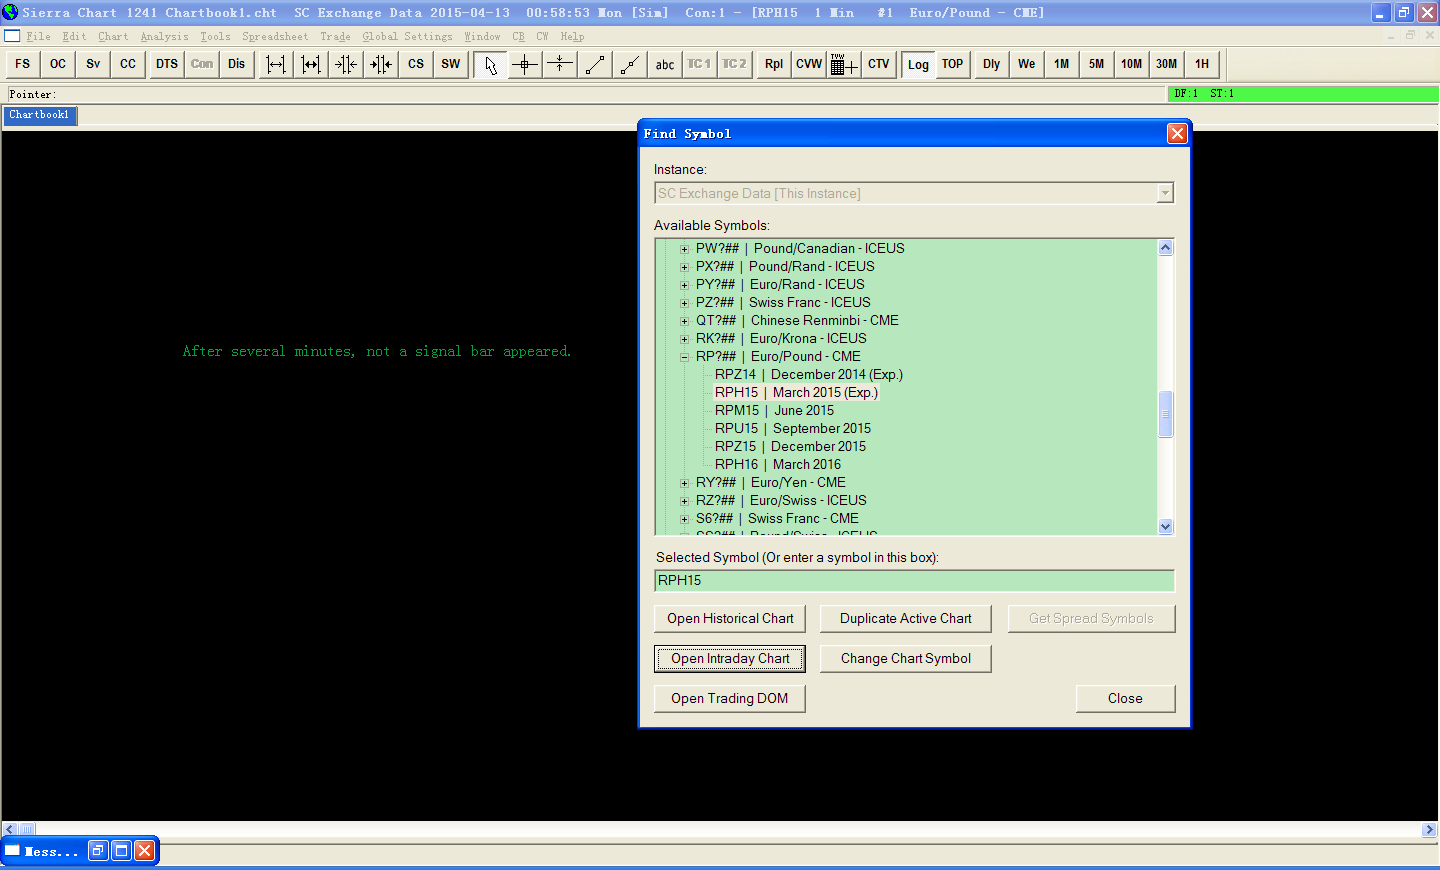Collapse the RP?## Euro/Pound node
The image size is (1440, 870).
tap(684, 357)
